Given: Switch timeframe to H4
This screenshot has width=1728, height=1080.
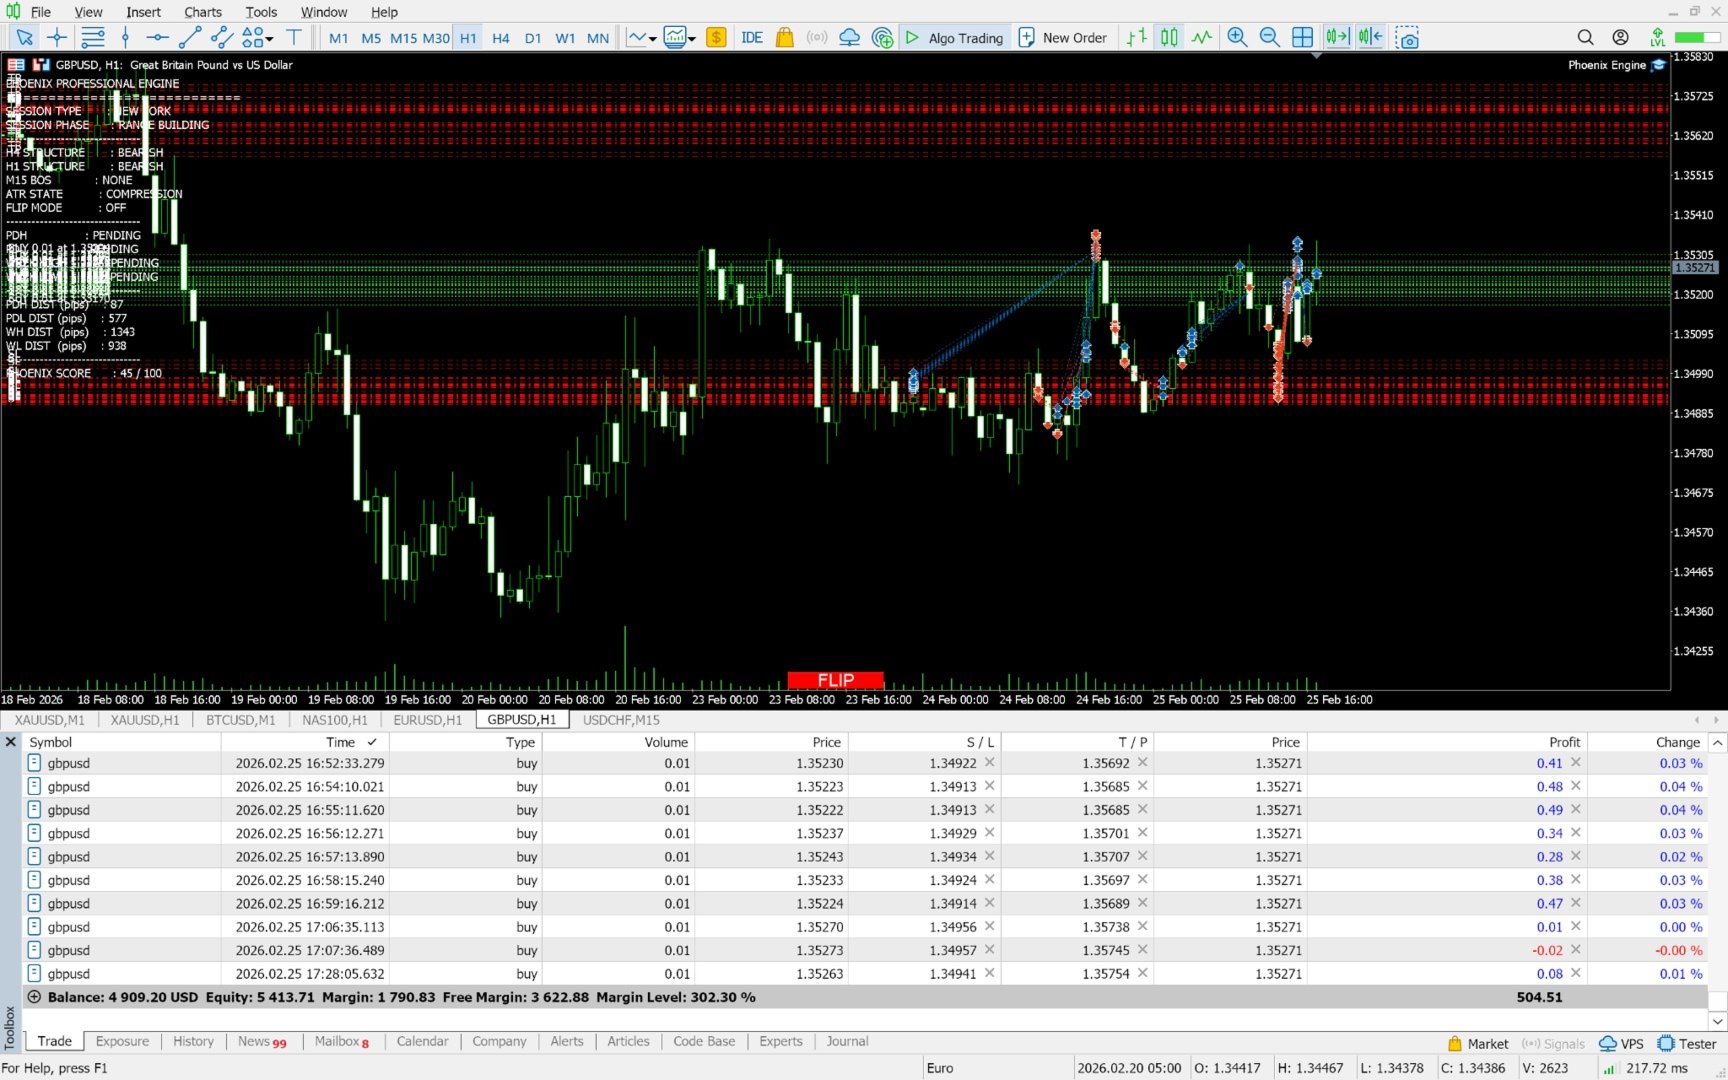Looking at the screenshot, I should [x=501, y=38].
